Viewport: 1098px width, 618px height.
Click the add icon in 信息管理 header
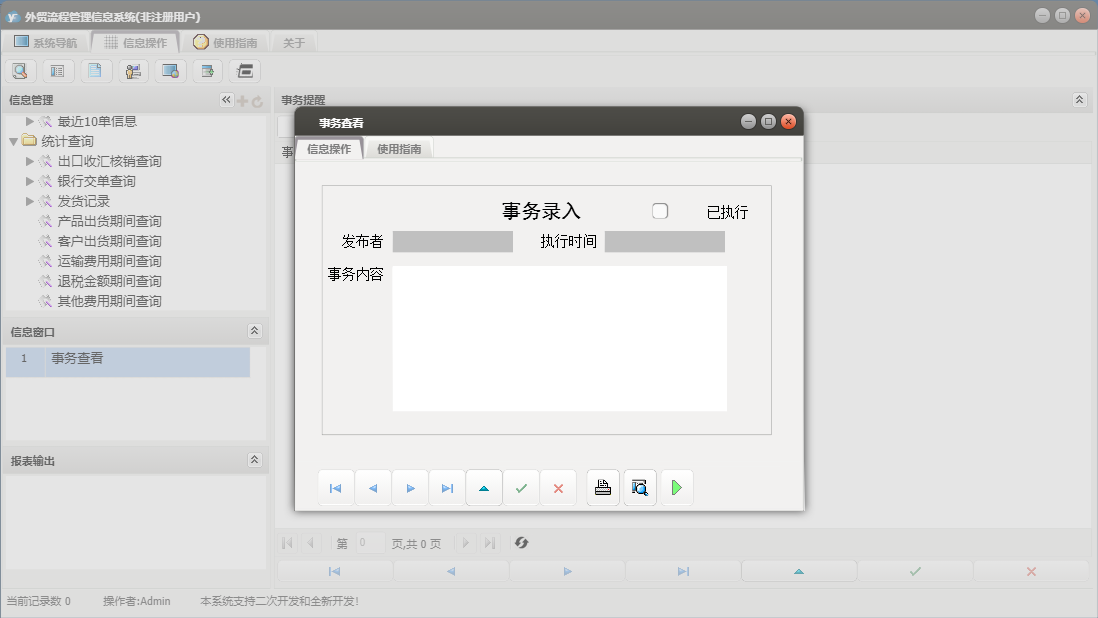(241, 99)
